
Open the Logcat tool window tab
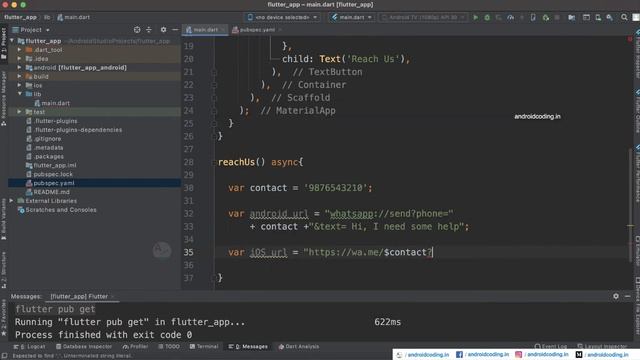click(x=29, y=347)
